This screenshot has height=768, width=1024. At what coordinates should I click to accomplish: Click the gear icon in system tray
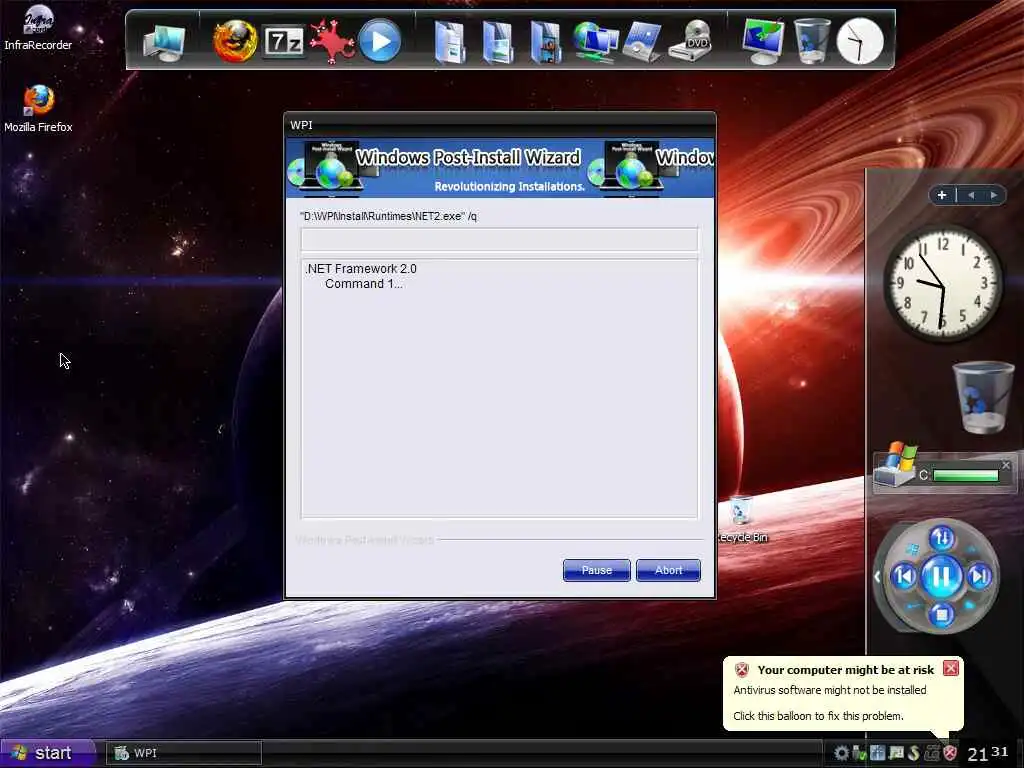(x=842, y=754)
